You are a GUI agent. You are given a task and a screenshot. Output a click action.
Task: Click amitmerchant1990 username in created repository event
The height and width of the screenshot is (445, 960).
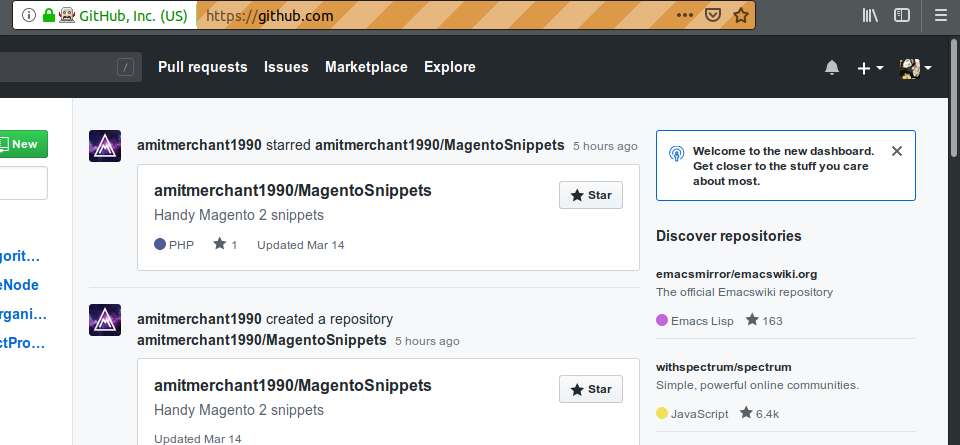click(x=200, y=319)
